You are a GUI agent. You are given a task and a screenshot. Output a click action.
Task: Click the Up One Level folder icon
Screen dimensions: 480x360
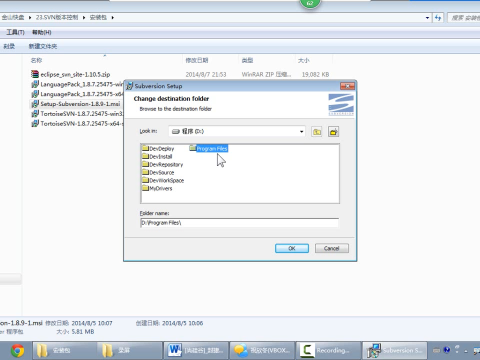click(x=317, y=132)
